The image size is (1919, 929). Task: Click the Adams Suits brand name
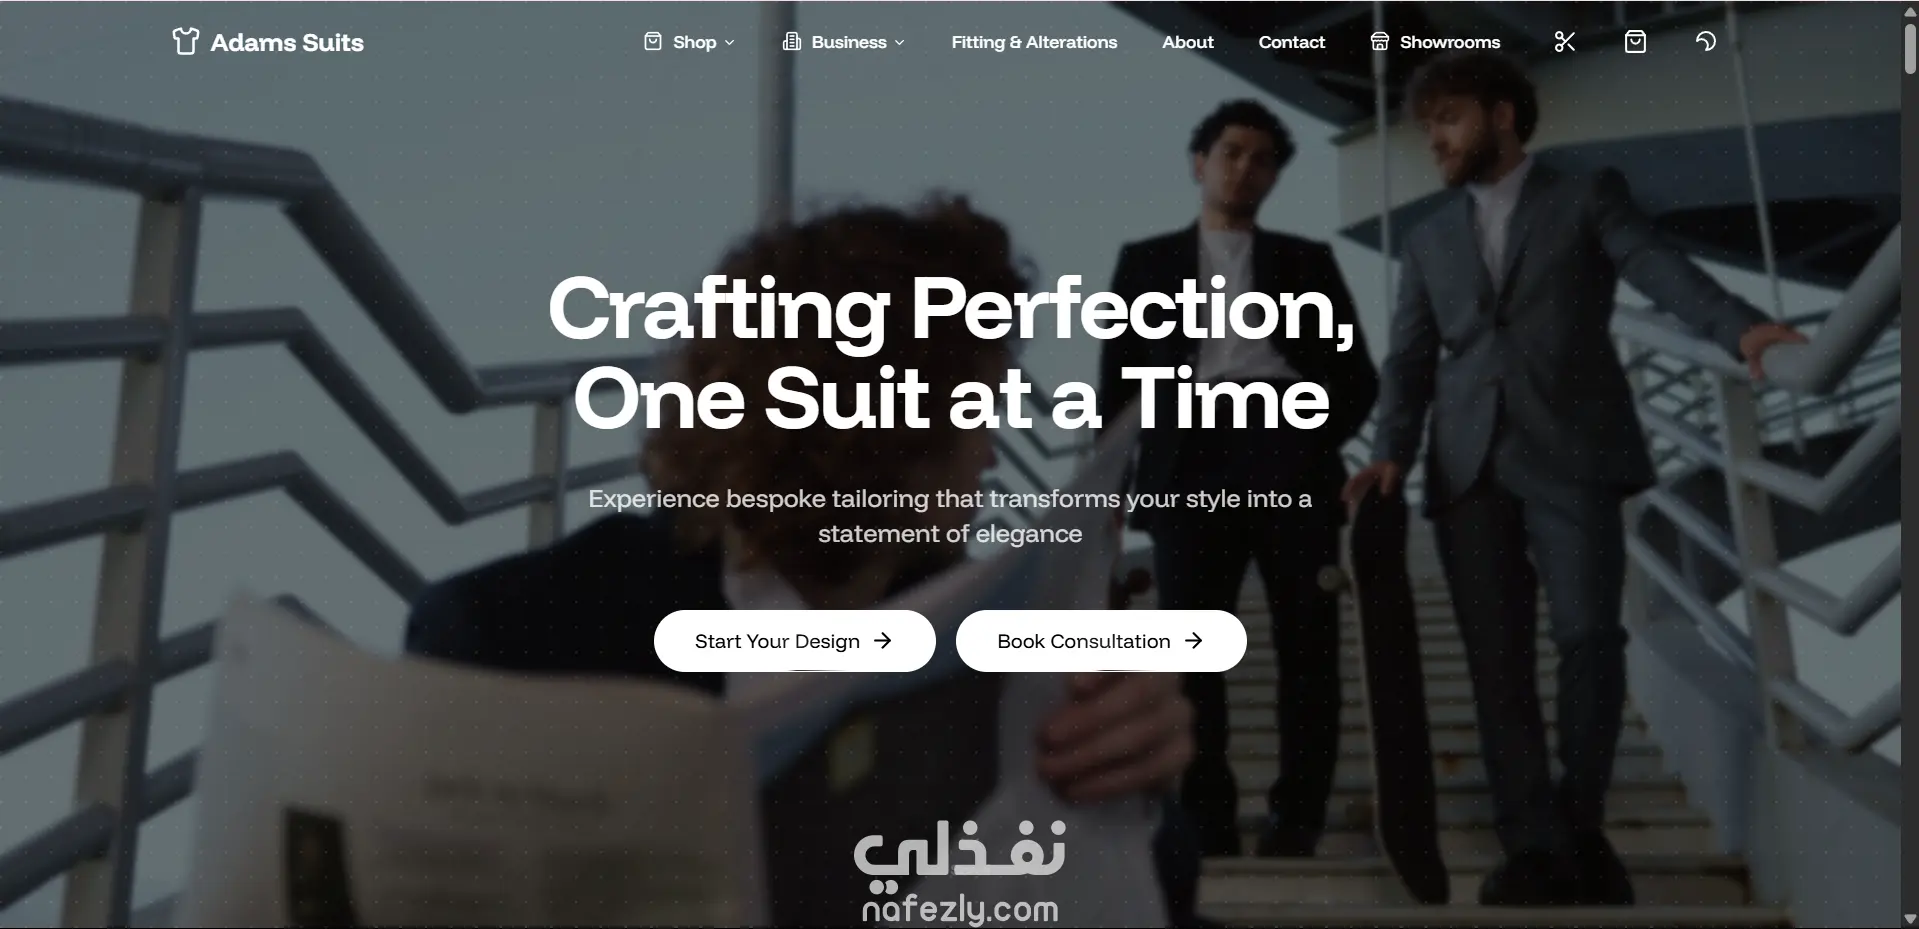pyautogui.click(x=287, y=42)
